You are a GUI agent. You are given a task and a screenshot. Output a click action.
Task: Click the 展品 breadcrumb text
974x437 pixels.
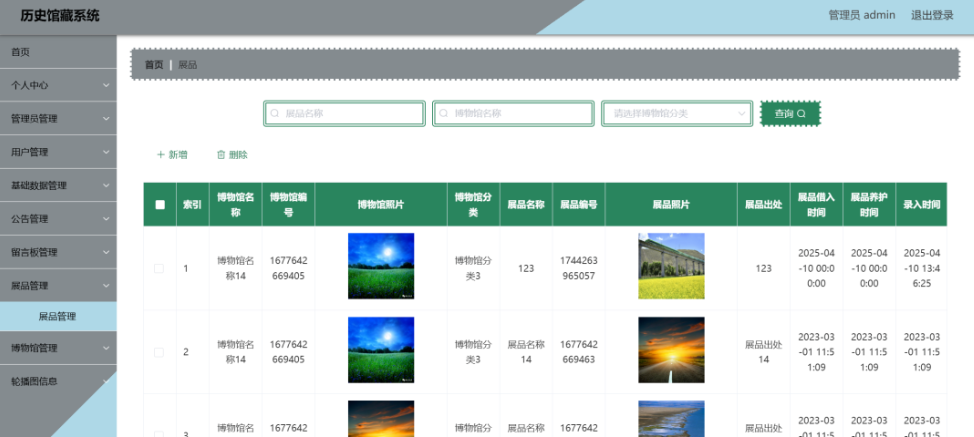coord(188,65)
